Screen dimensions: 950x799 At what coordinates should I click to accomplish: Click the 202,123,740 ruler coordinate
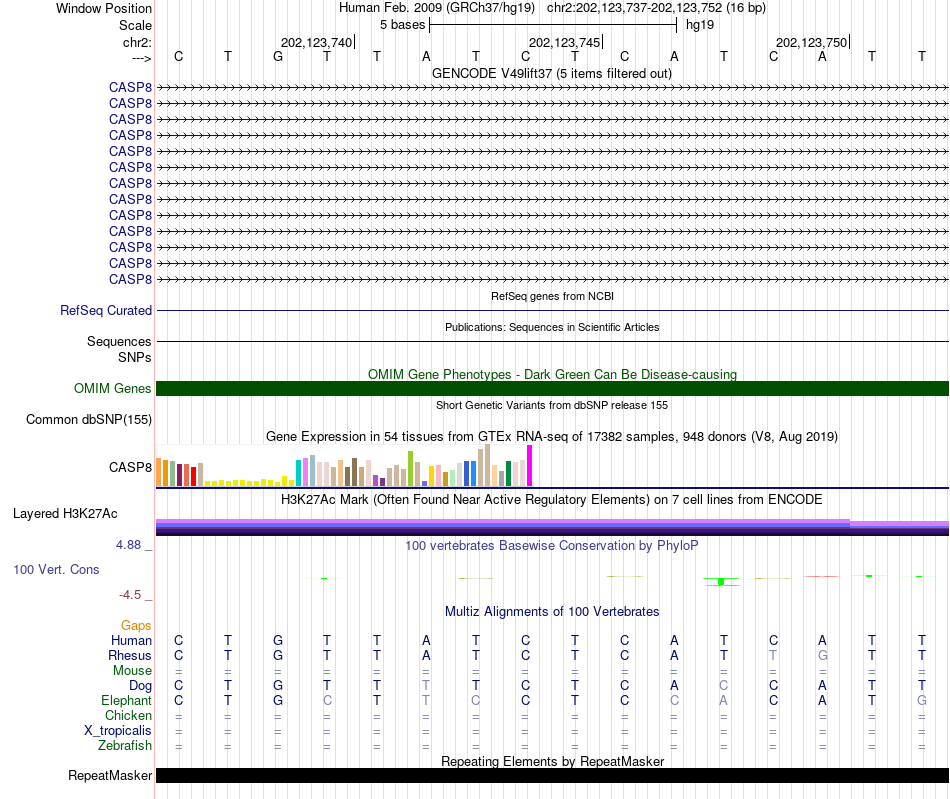(x=316, y=42)
